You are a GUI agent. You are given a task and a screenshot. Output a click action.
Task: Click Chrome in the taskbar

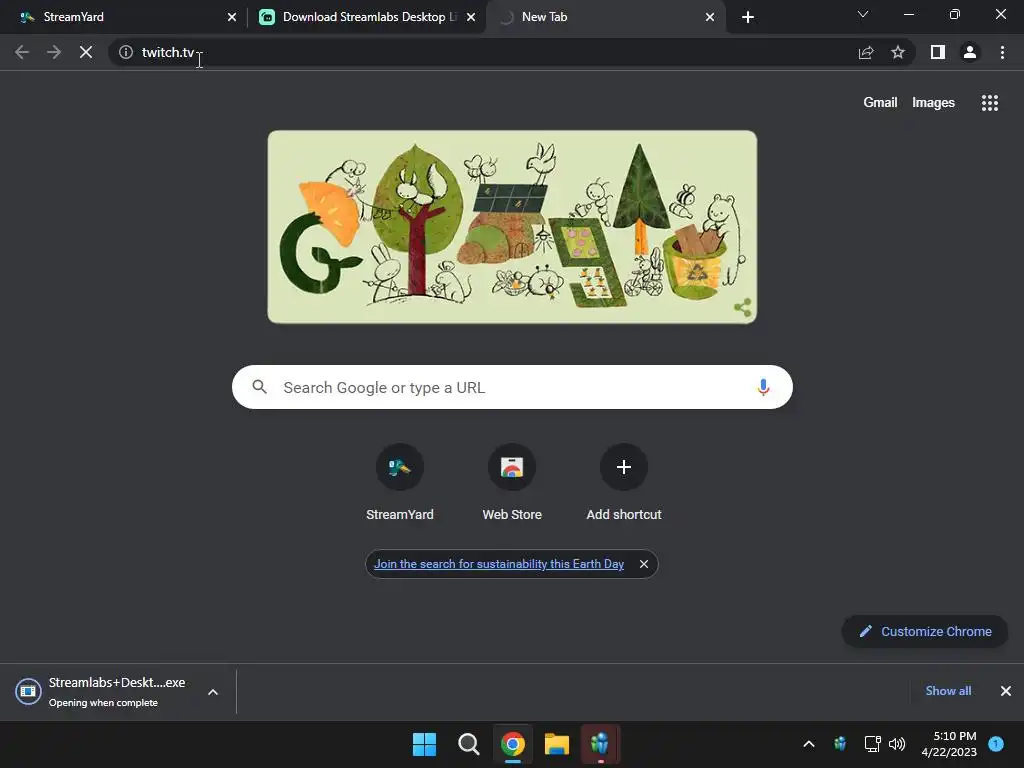point(513,744)
